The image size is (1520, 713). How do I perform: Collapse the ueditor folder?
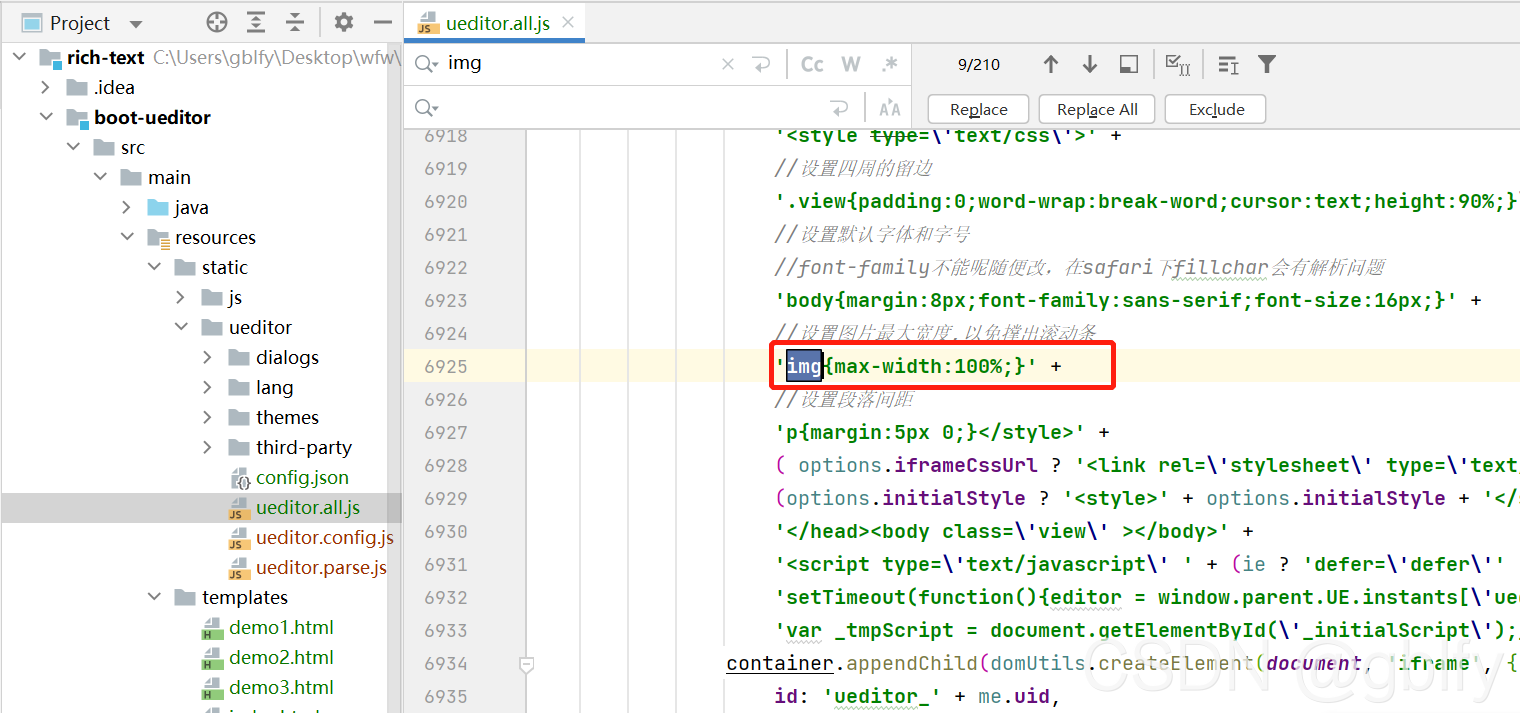point(180,327)
